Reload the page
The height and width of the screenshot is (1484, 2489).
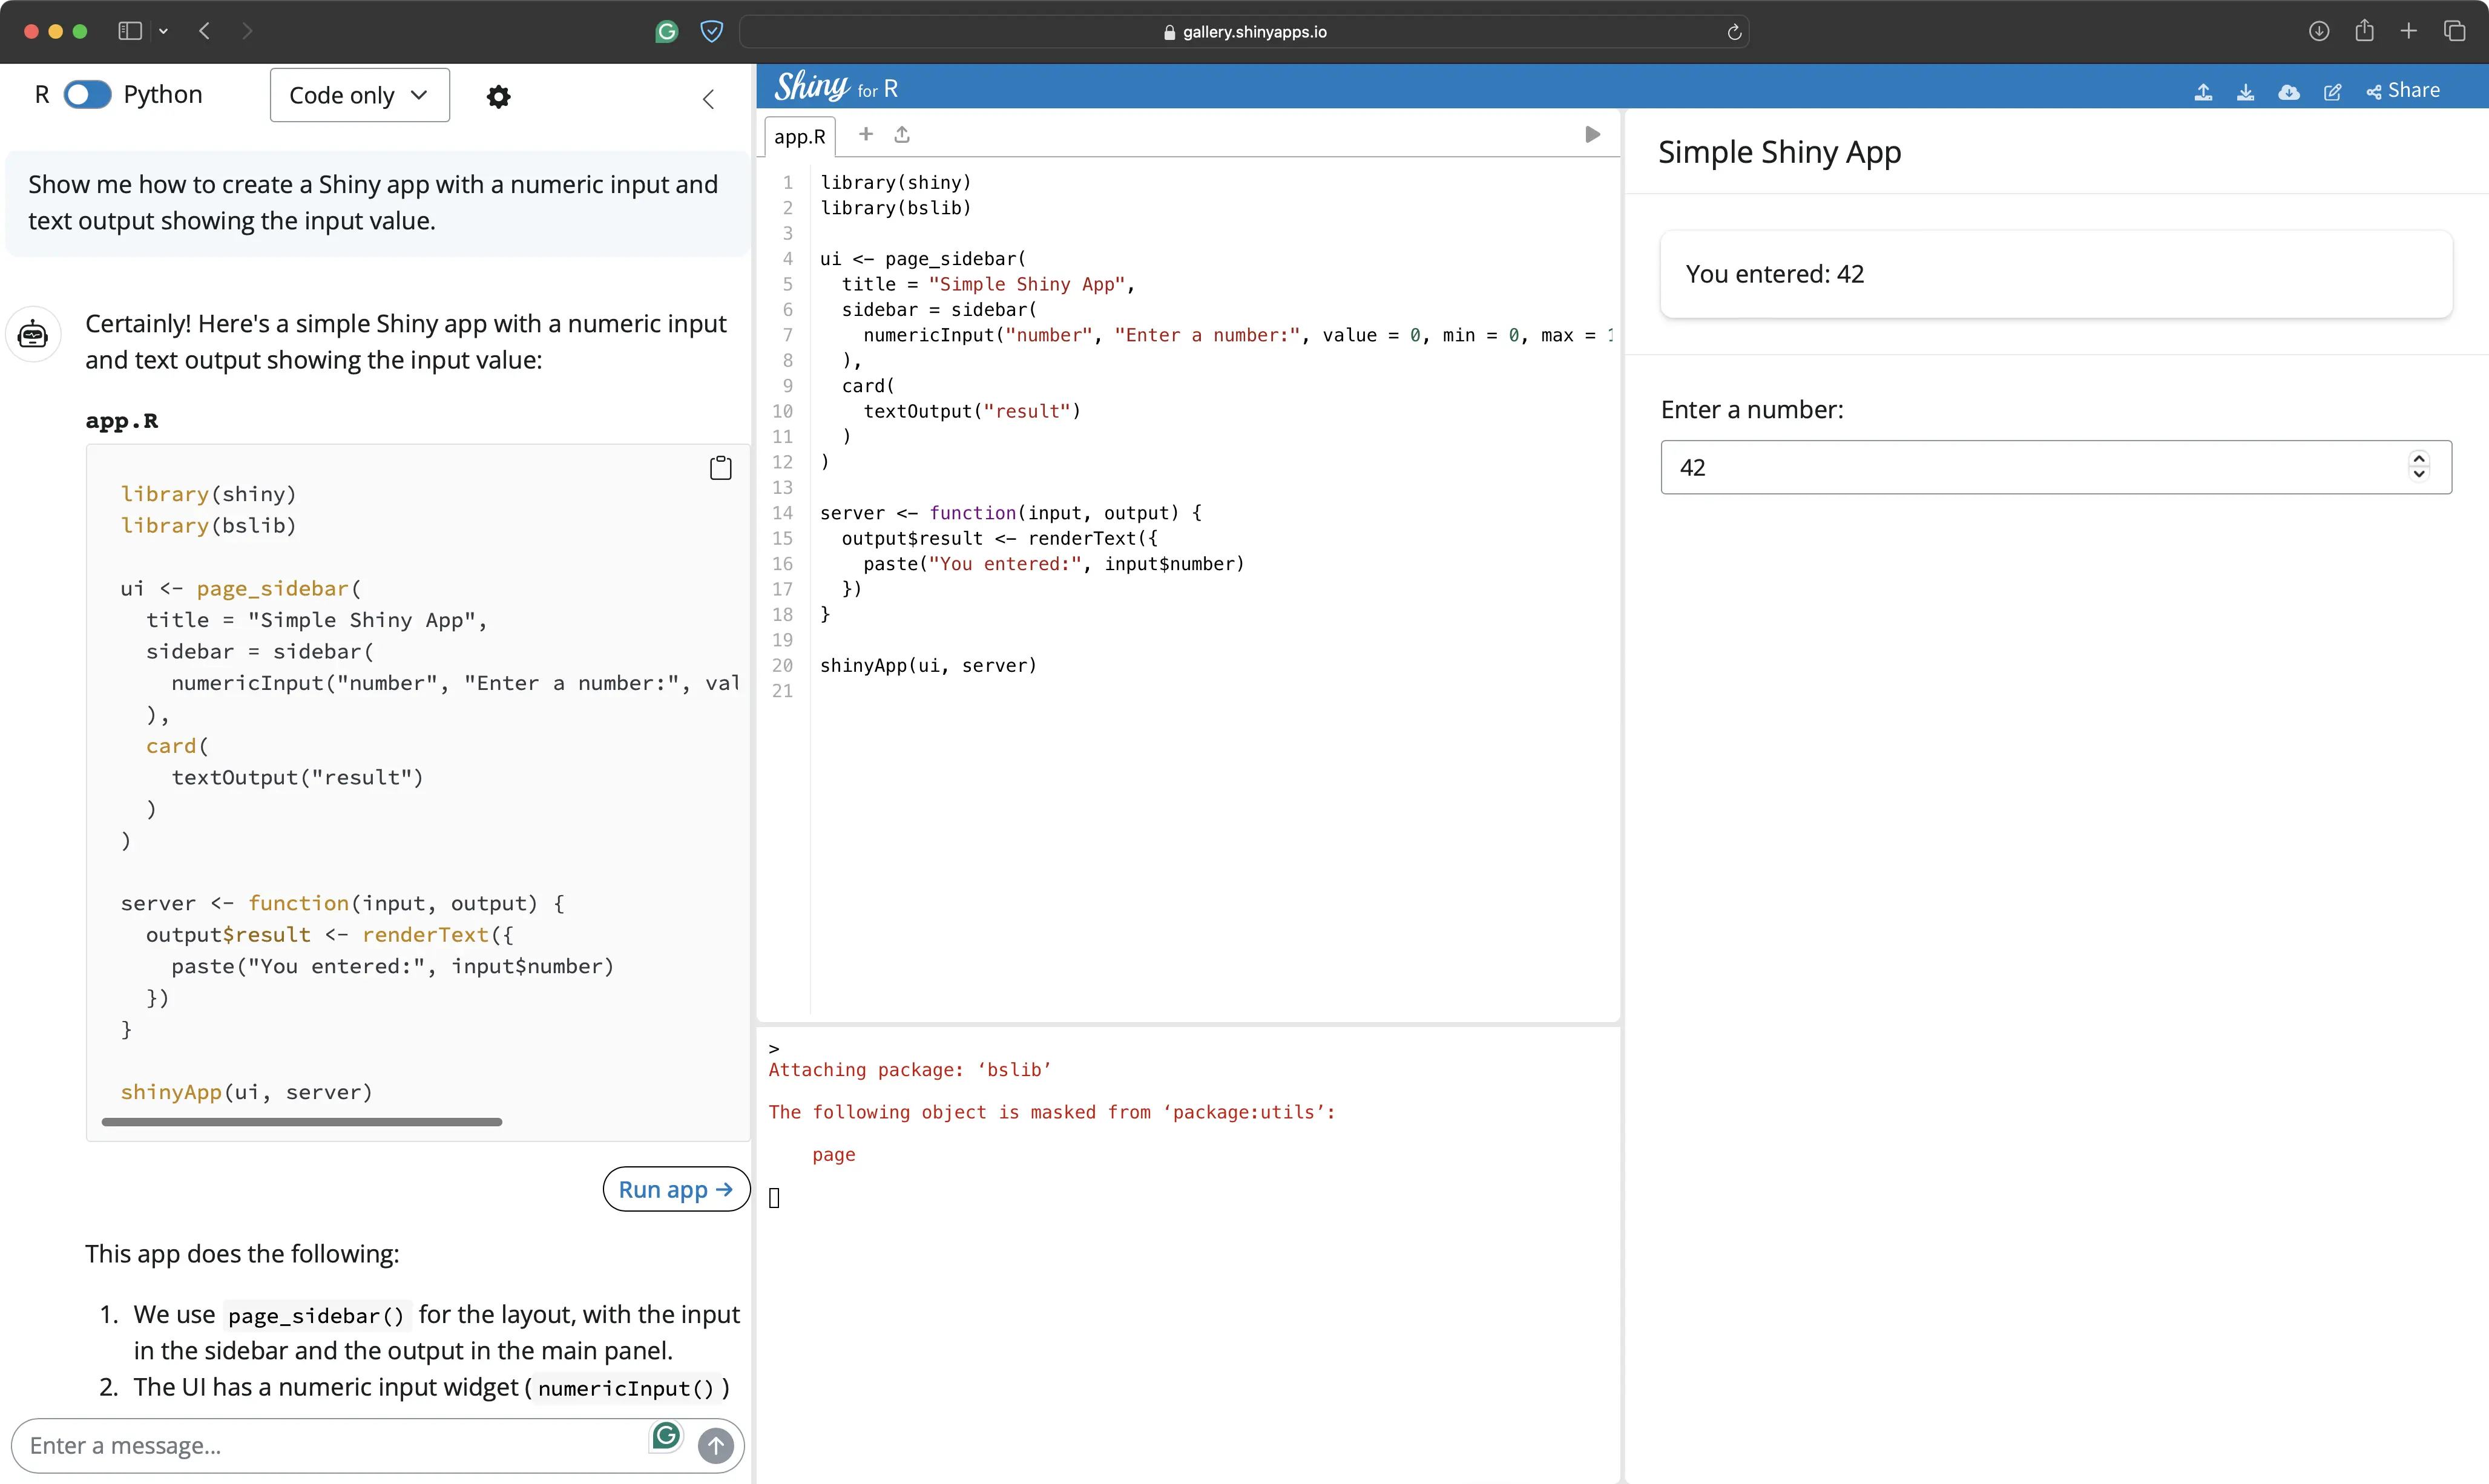1734,32
